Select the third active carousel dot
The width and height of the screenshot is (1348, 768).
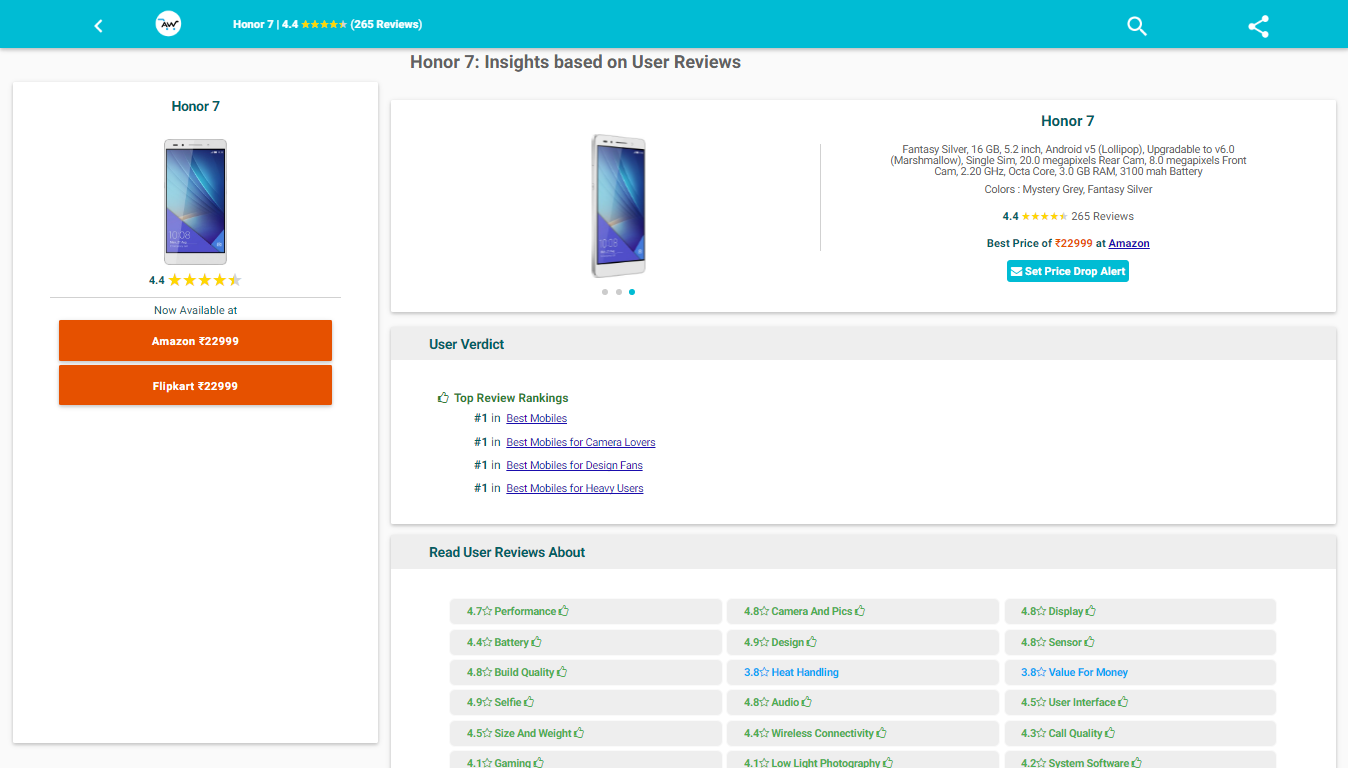[632, 292]
